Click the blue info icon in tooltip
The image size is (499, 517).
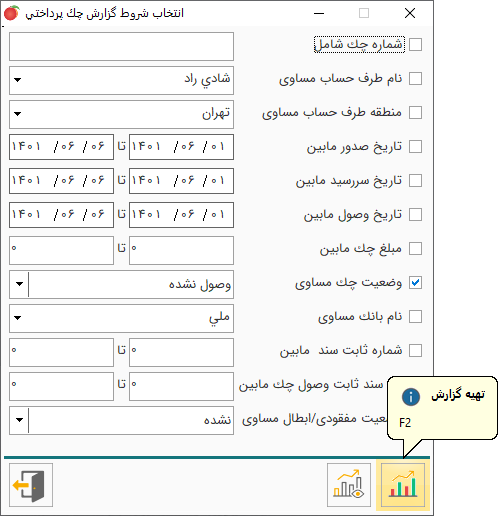click(x=410, y=397)
